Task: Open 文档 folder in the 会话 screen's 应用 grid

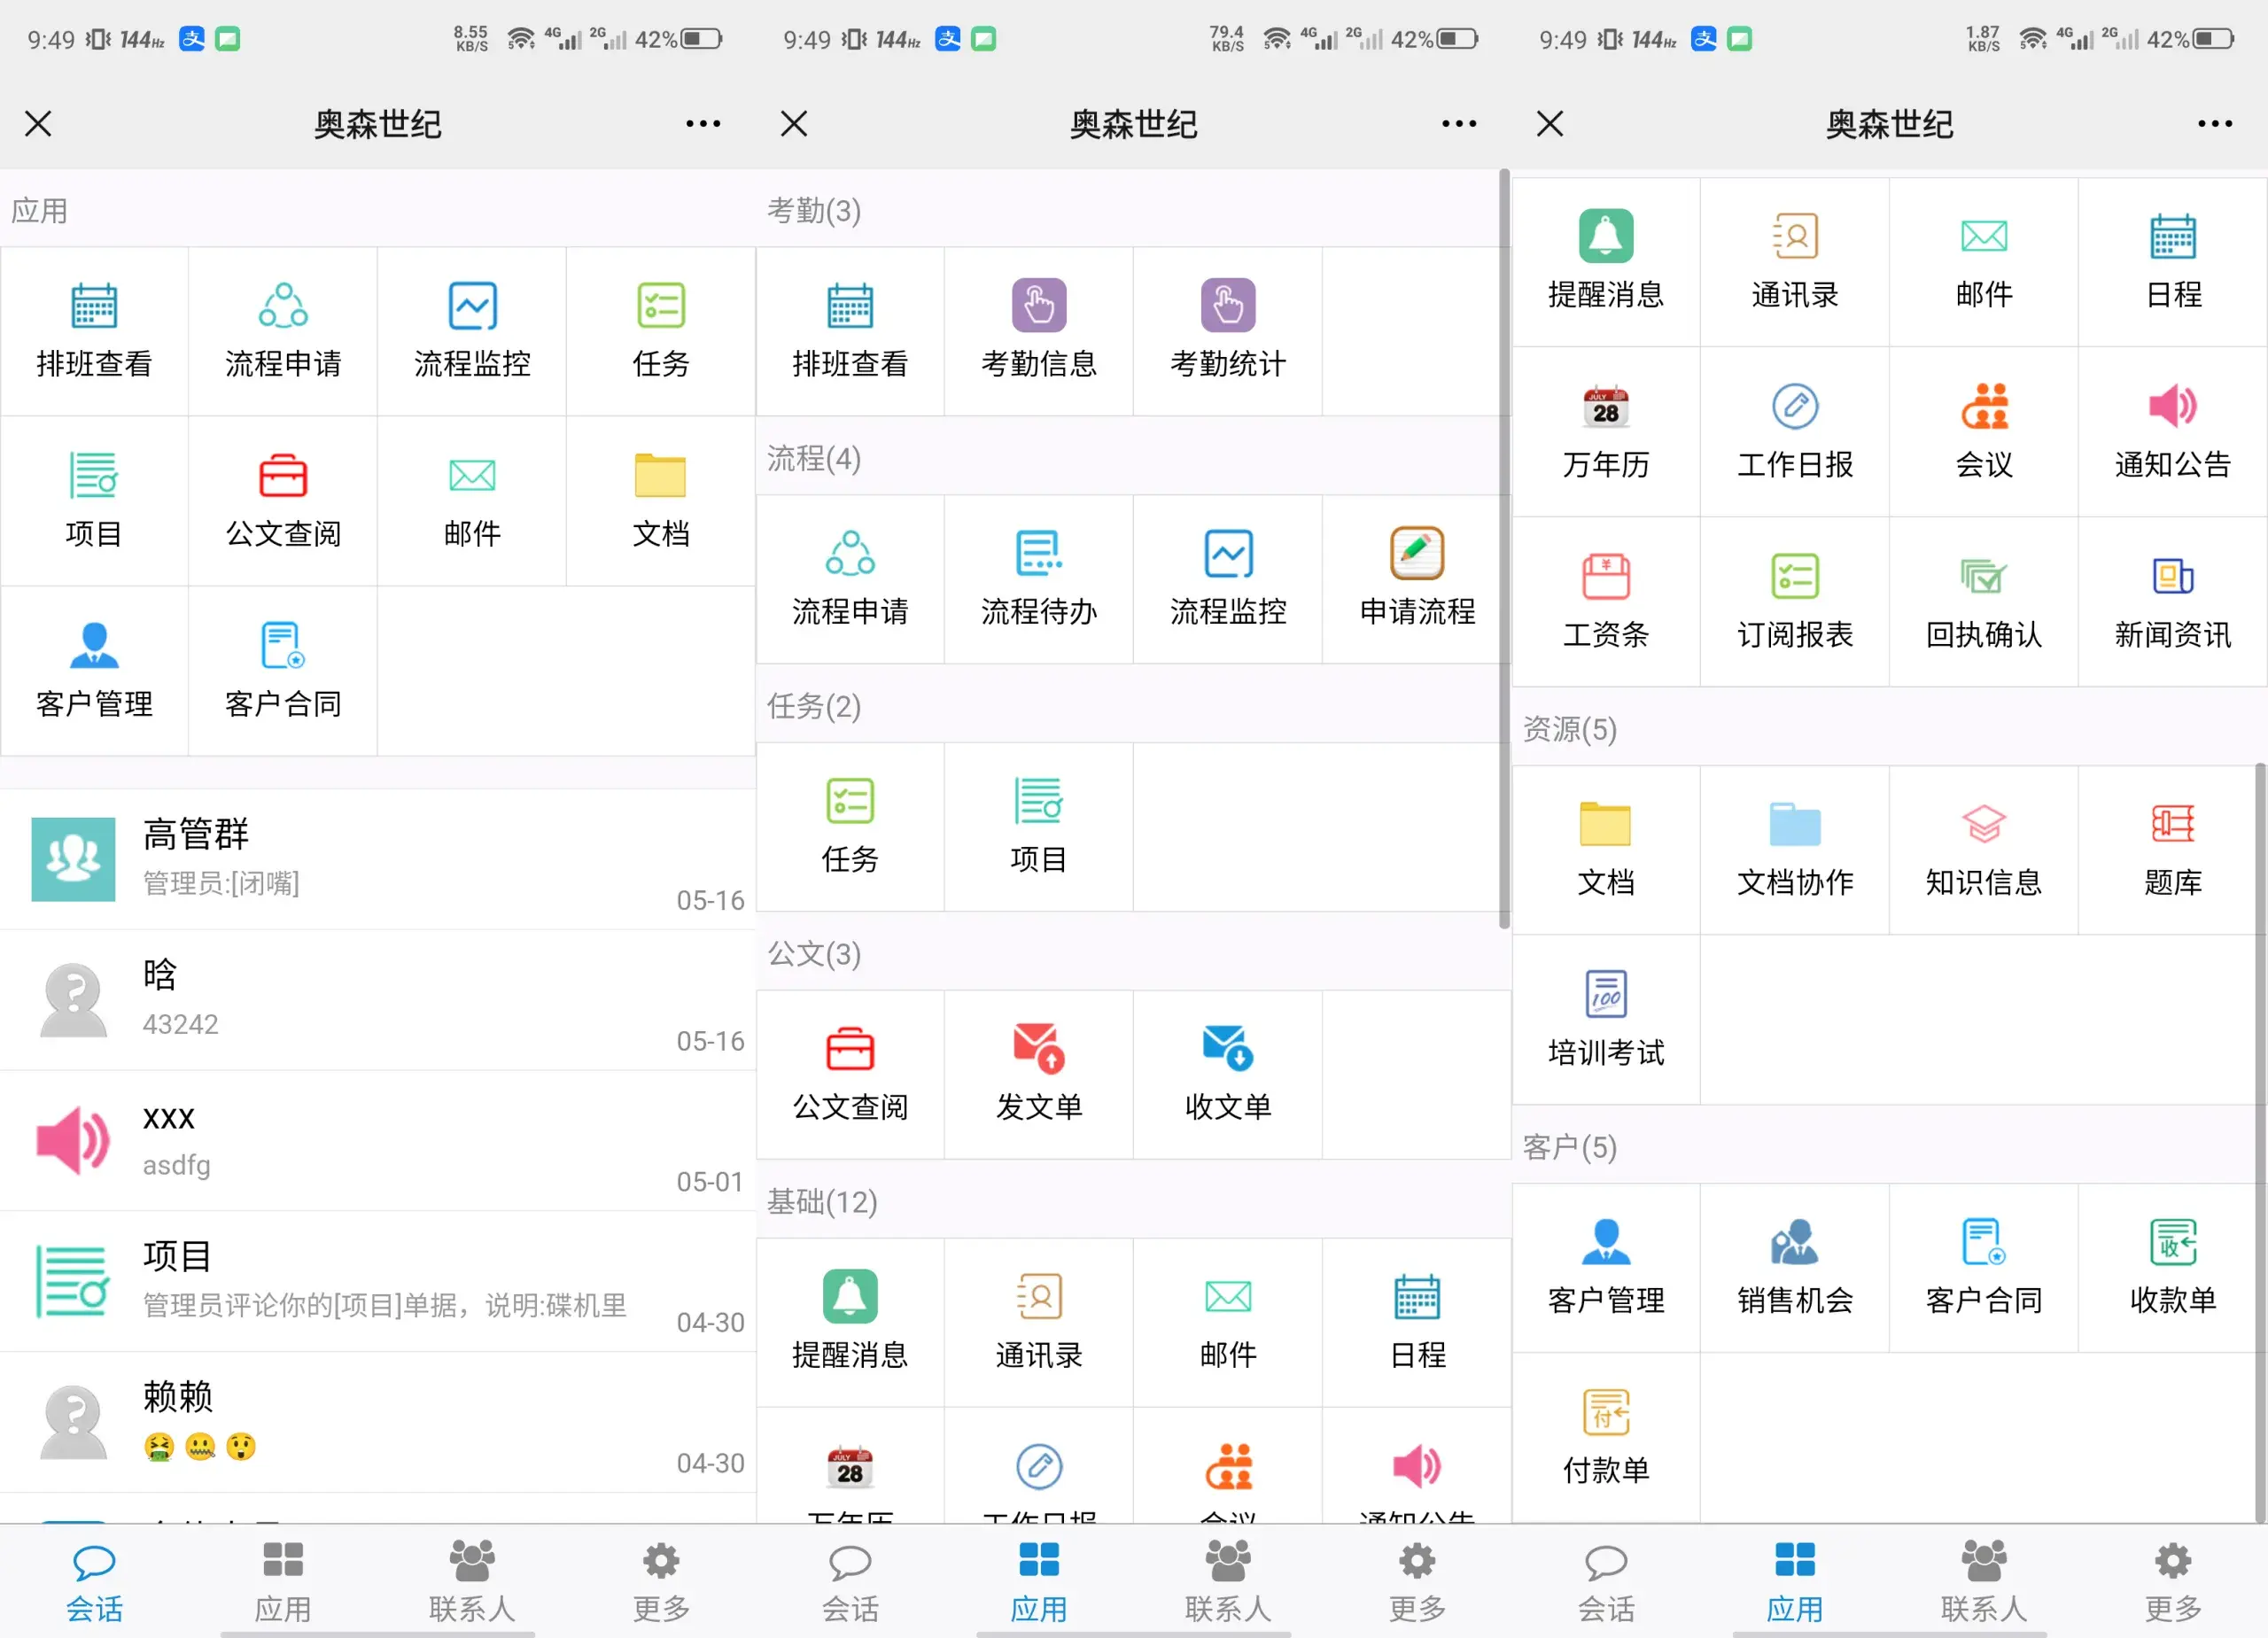Action: point(660,501)
